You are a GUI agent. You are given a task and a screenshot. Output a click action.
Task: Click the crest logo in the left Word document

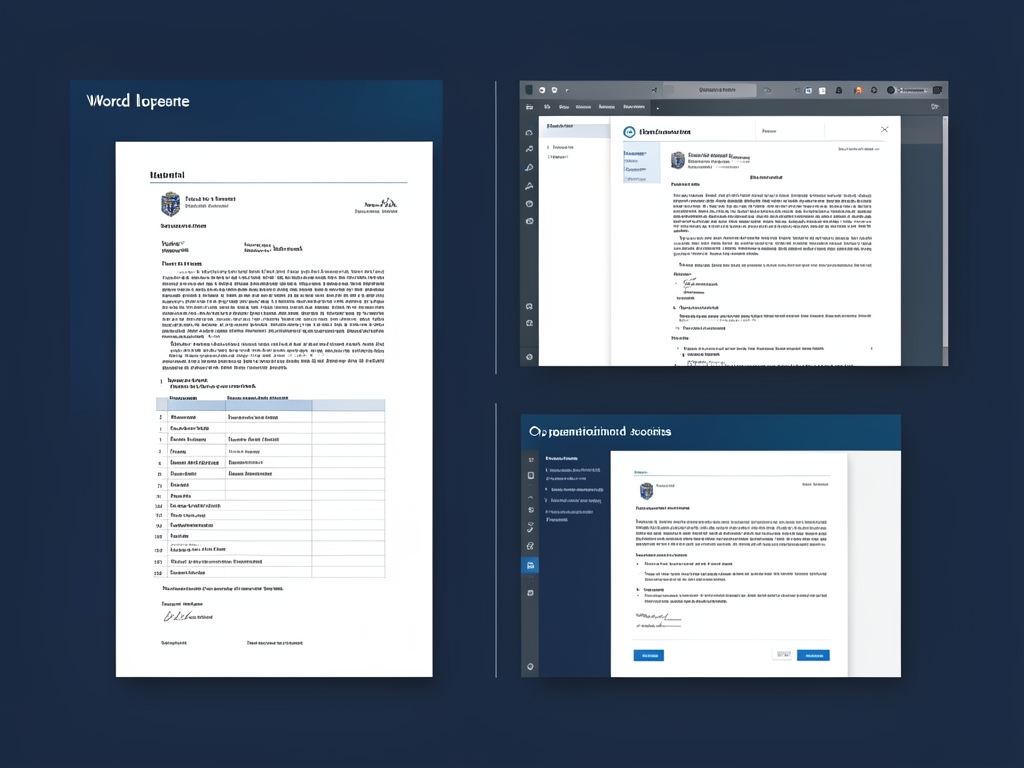[x=170, y=204]
